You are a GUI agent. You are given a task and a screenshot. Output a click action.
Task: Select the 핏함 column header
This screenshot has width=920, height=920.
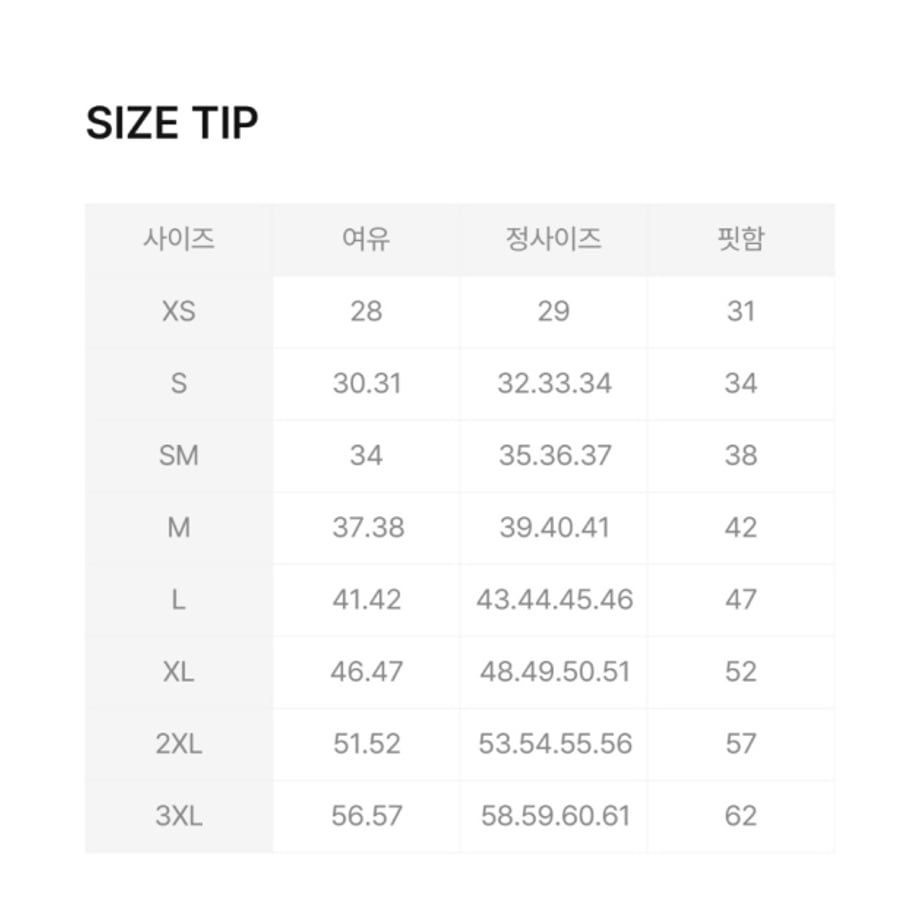pos(741,239)
